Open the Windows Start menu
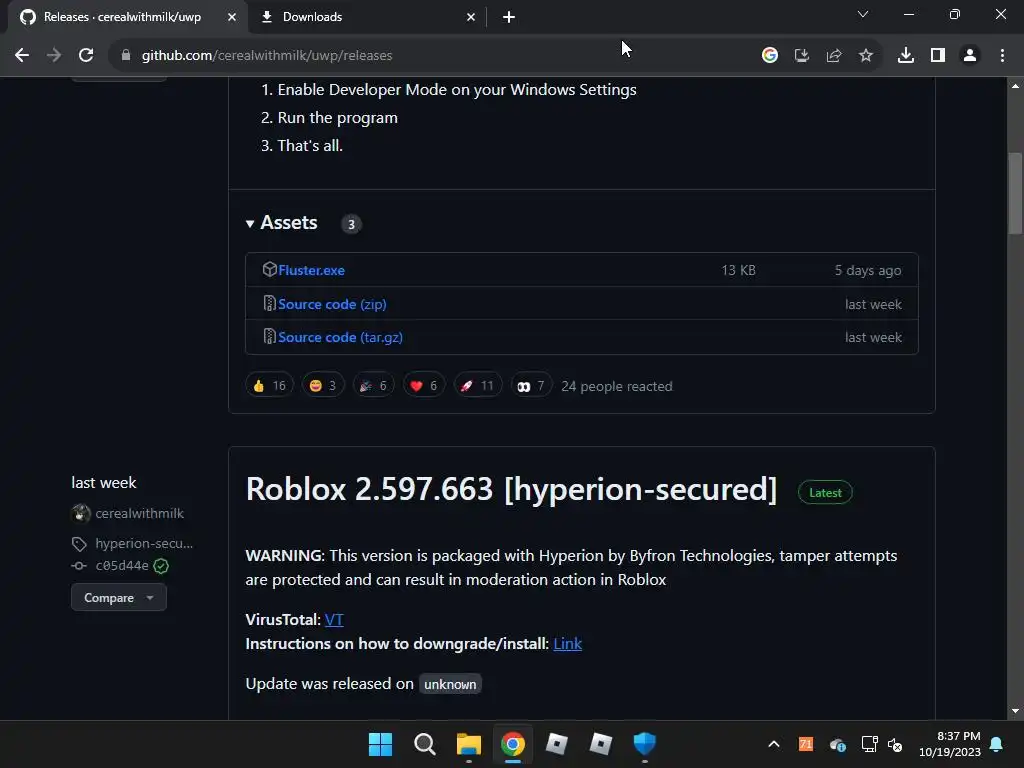The width and height of the screenshot is (1024, 768). (381, 744)
